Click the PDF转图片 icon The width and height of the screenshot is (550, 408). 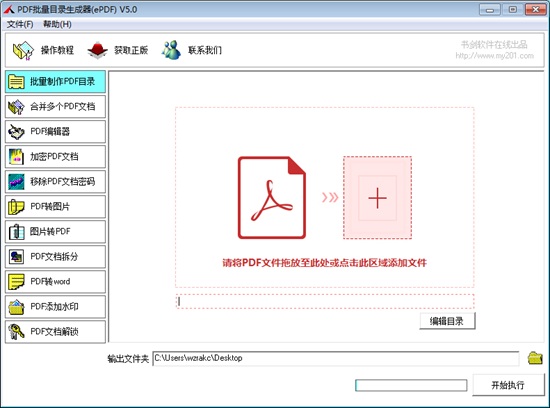(x=16, y=207)
